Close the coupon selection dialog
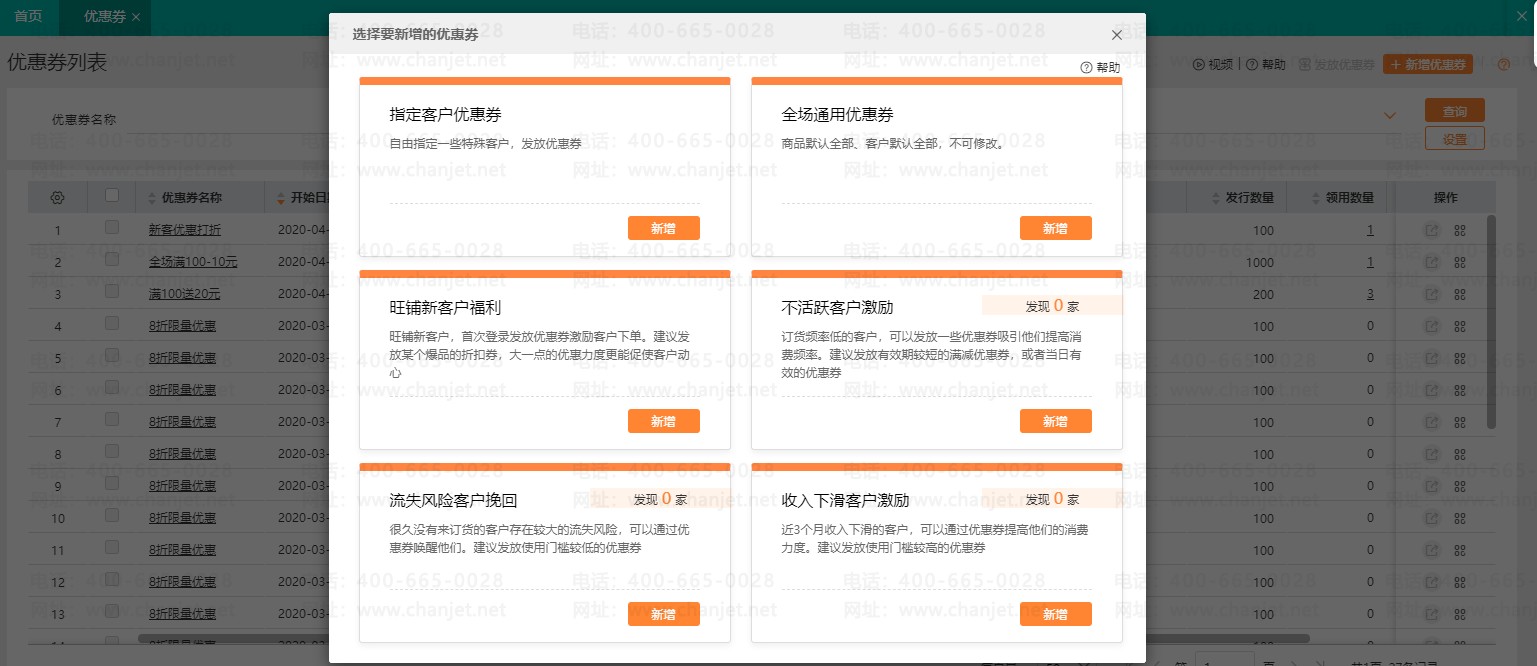This screenshot has width=1537, height=666. click(1117, 35)
